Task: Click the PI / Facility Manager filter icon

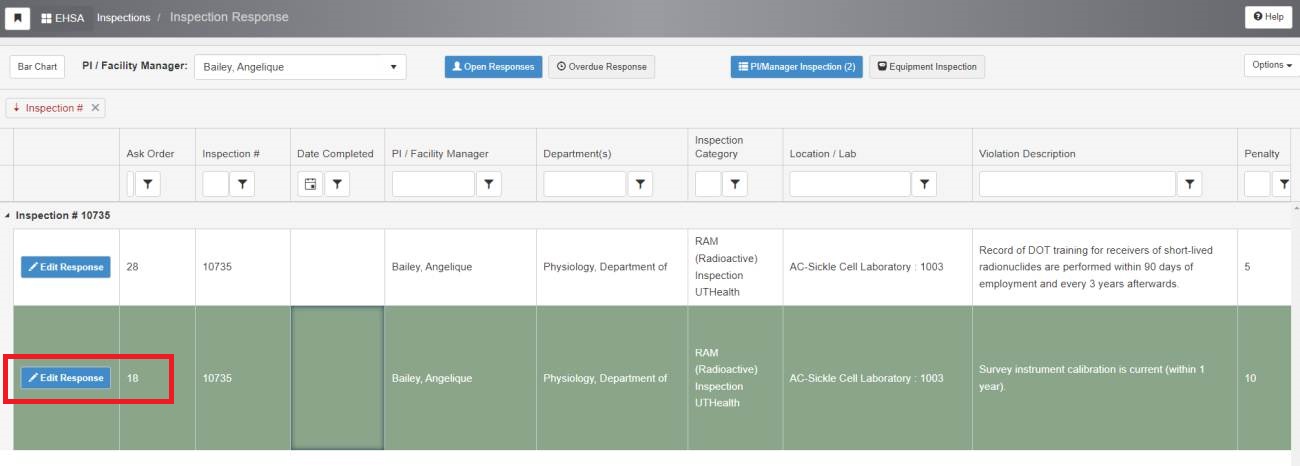Action: (489, 184)
